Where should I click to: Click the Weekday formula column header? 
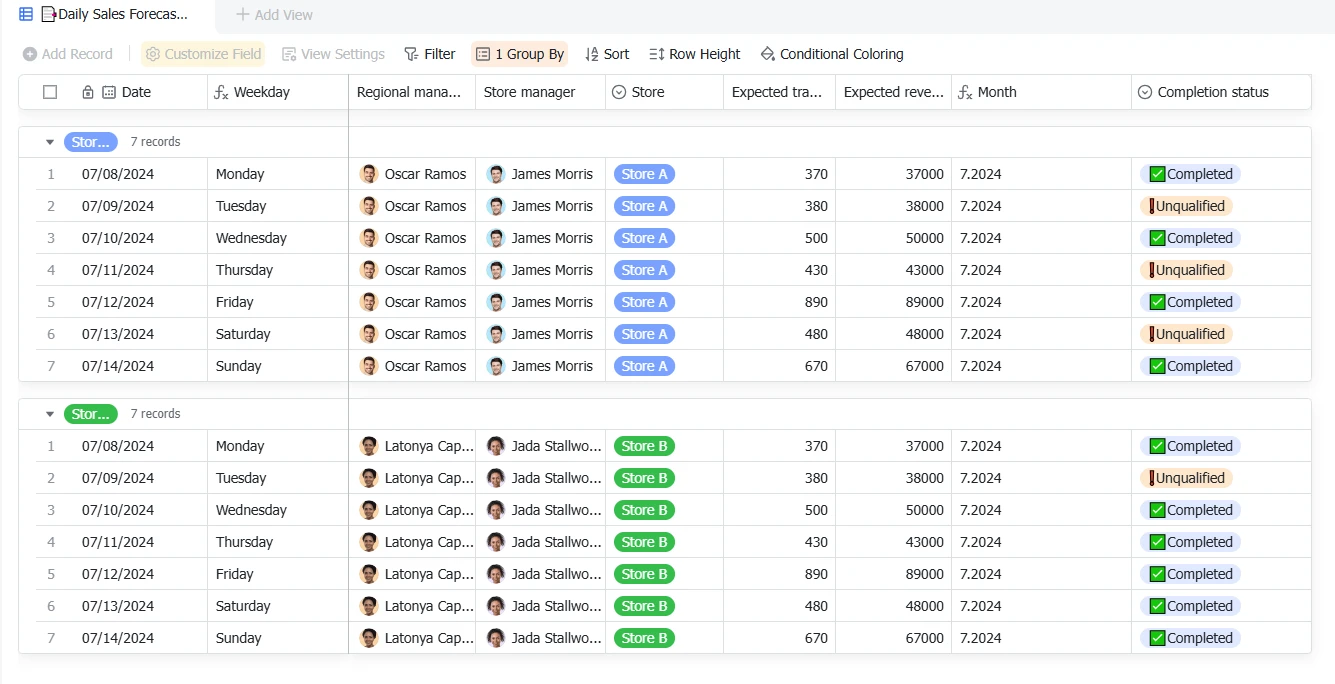278,92
